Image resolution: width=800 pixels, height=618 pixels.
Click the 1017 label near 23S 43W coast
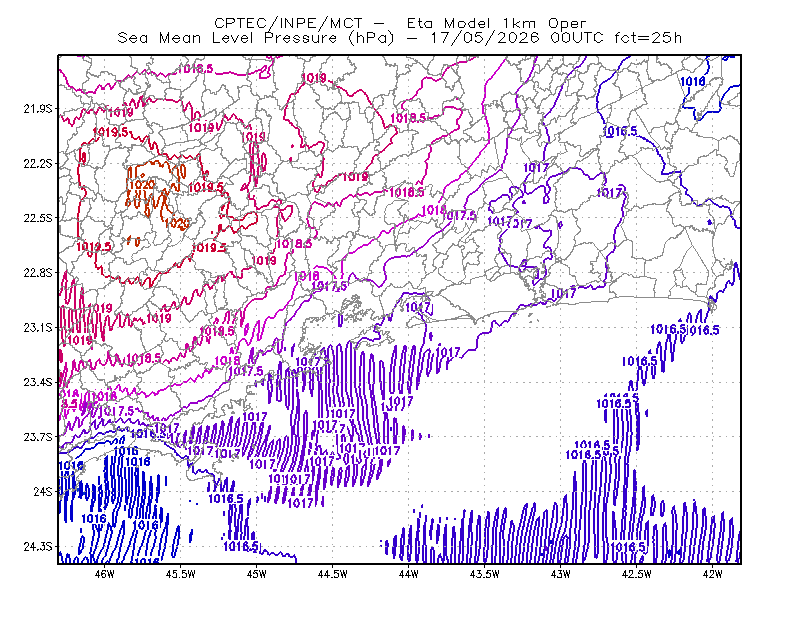point(564,293)
